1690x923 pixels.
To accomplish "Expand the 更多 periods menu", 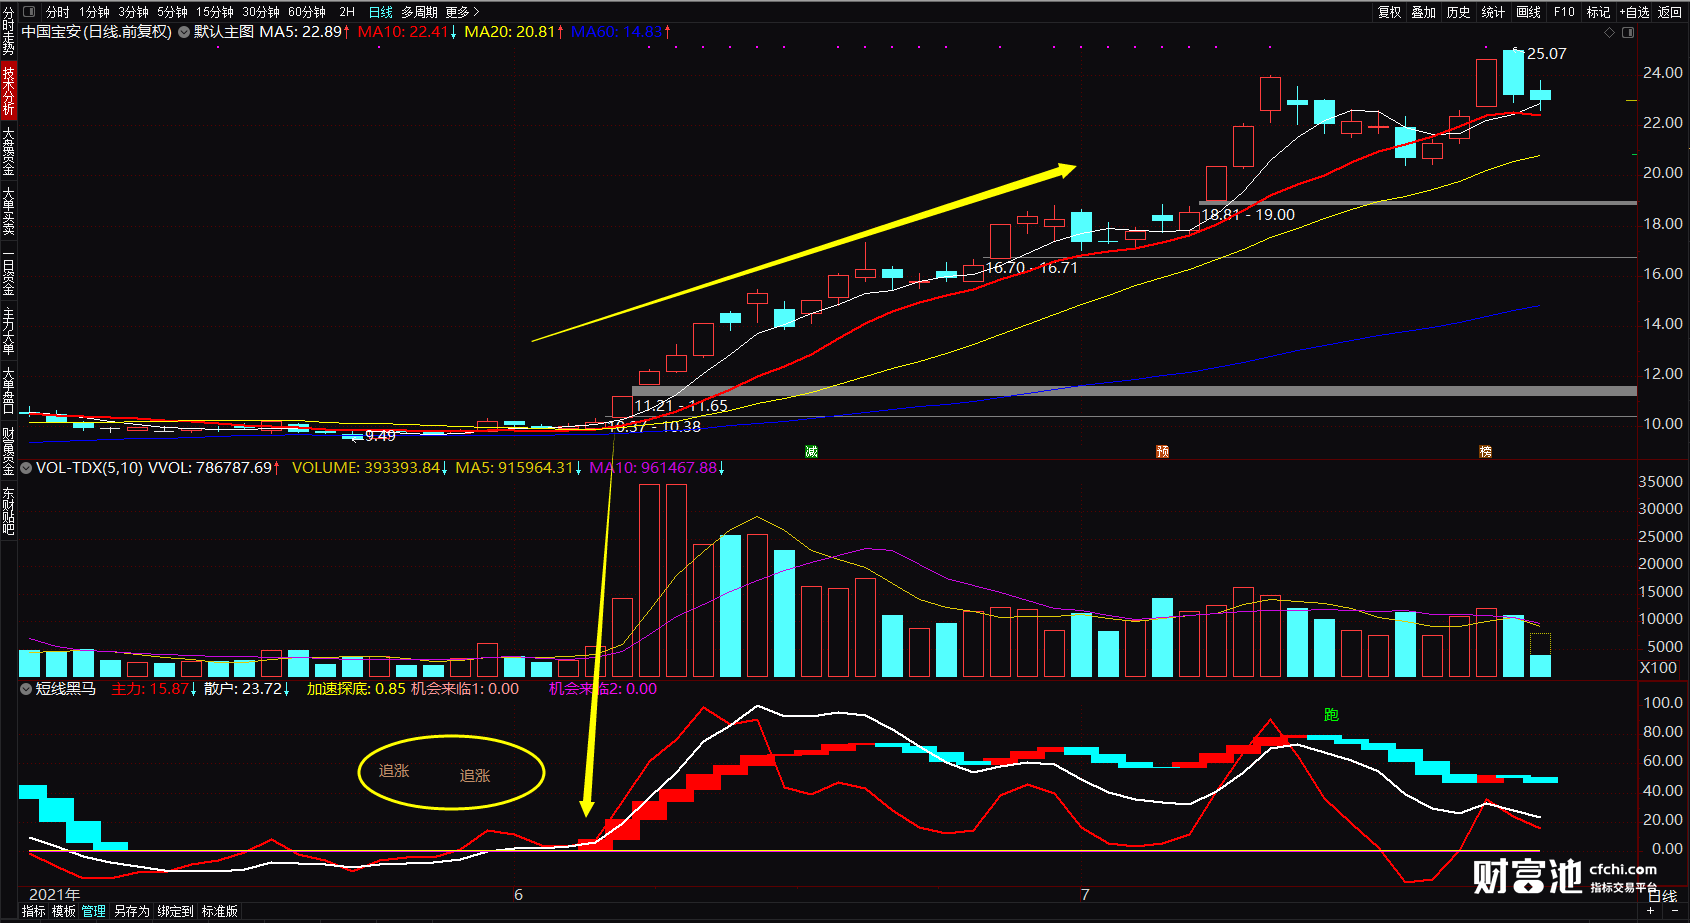I will click(x=462, y=12).
